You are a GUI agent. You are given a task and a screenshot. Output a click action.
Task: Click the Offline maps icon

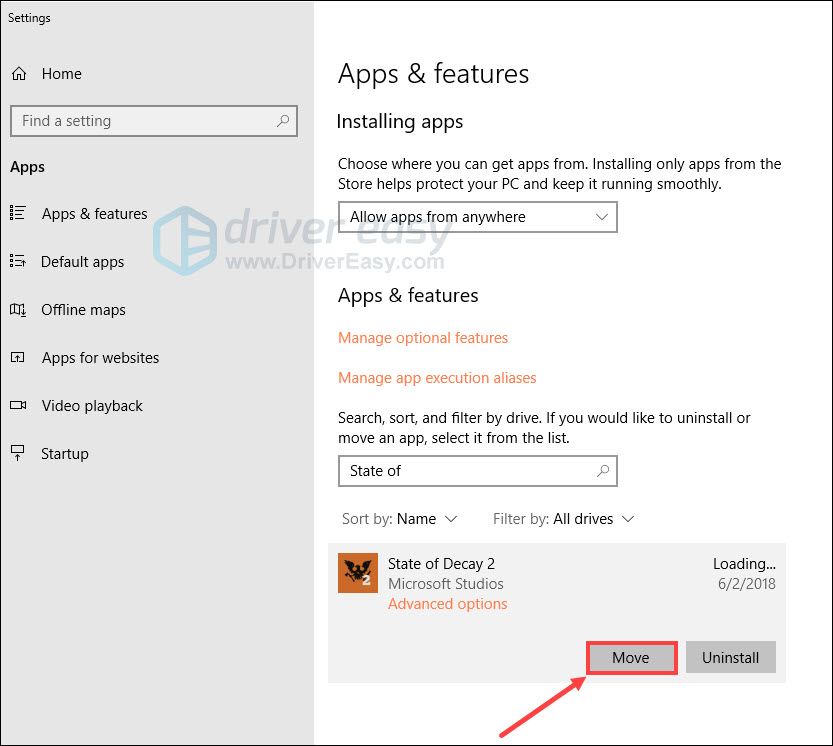point(18,310)
